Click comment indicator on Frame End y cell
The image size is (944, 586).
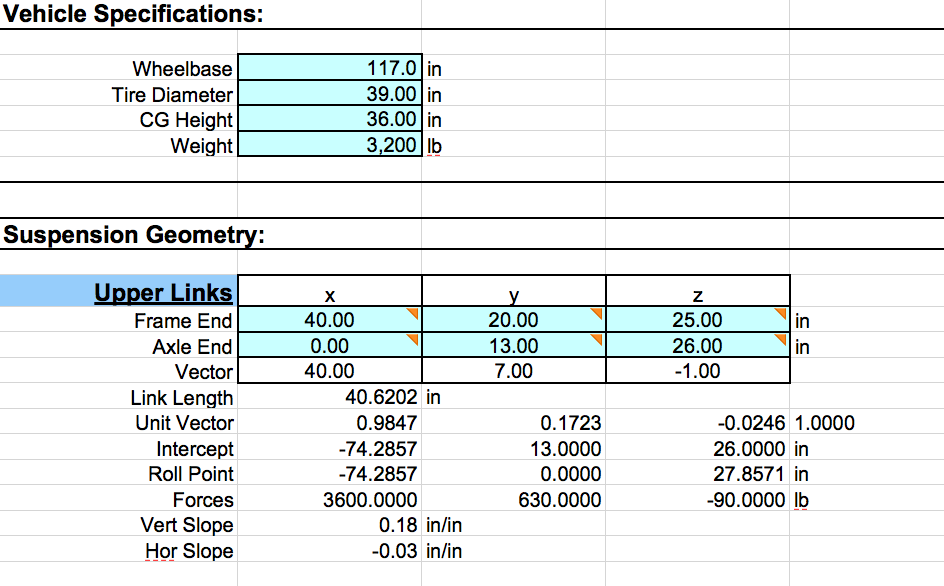[x=597, y=313]
